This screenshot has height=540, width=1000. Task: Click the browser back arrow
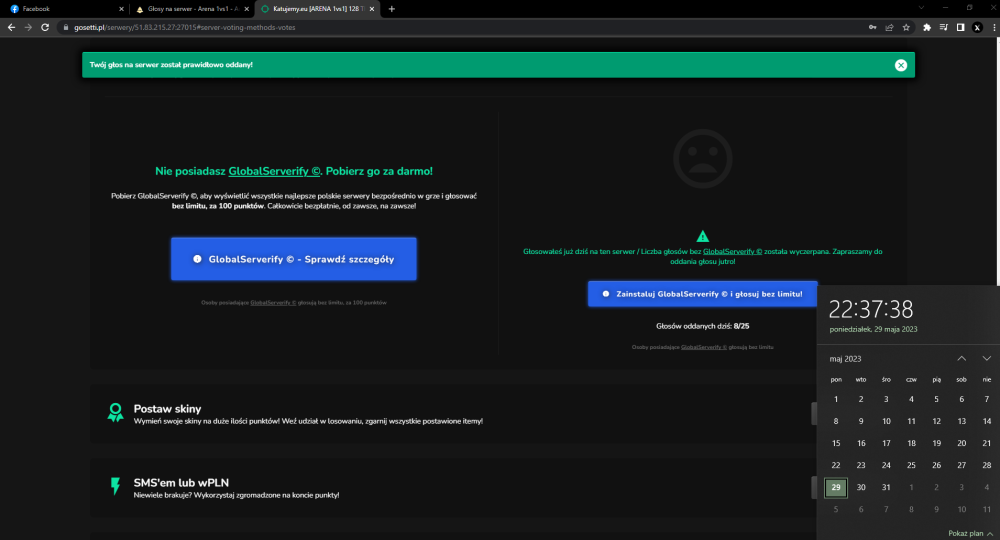[11, 27]
